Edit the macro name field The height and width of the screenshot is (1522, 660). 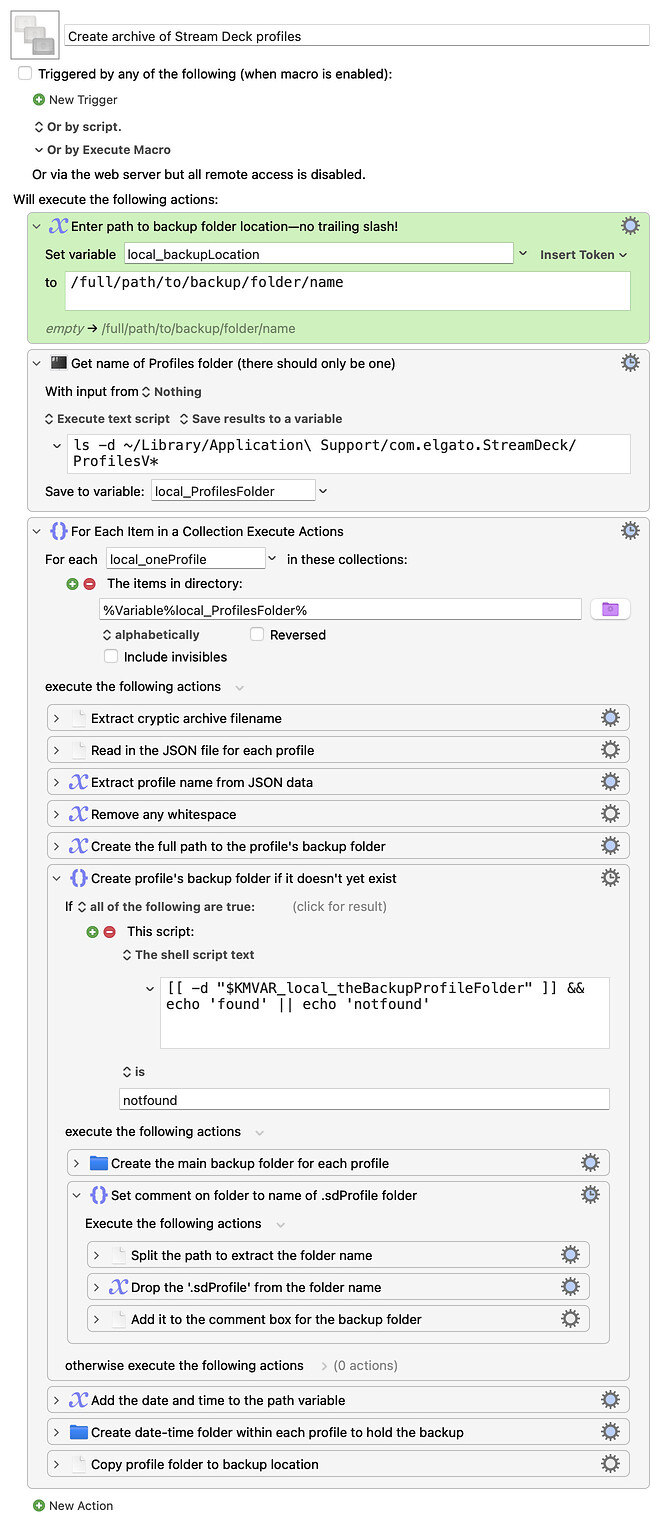[x=357, y=36]
